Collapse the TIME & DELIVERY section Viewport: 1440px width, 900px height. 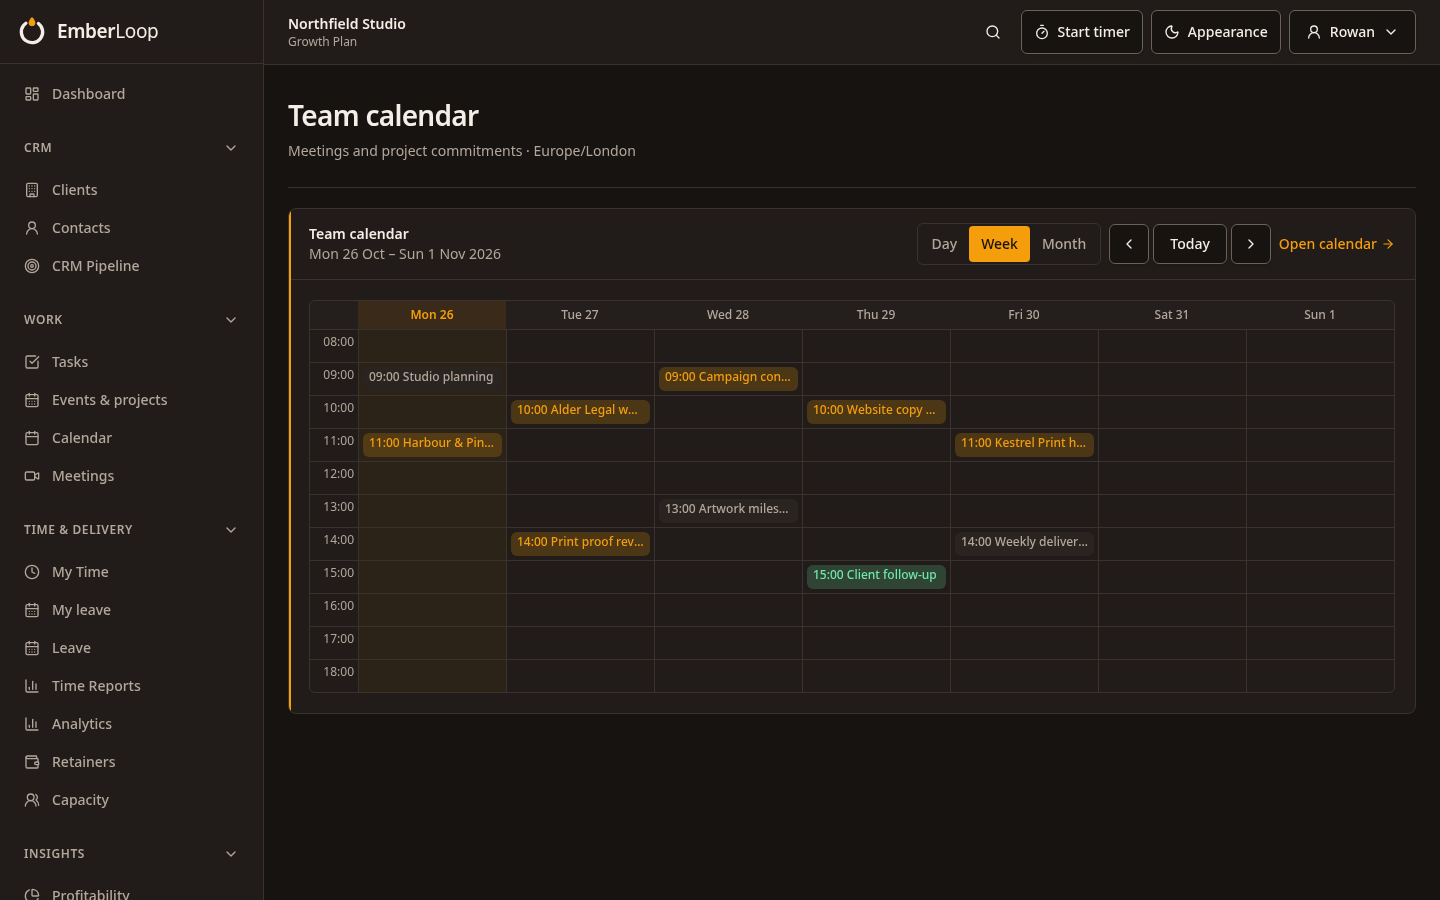point(231,530)
